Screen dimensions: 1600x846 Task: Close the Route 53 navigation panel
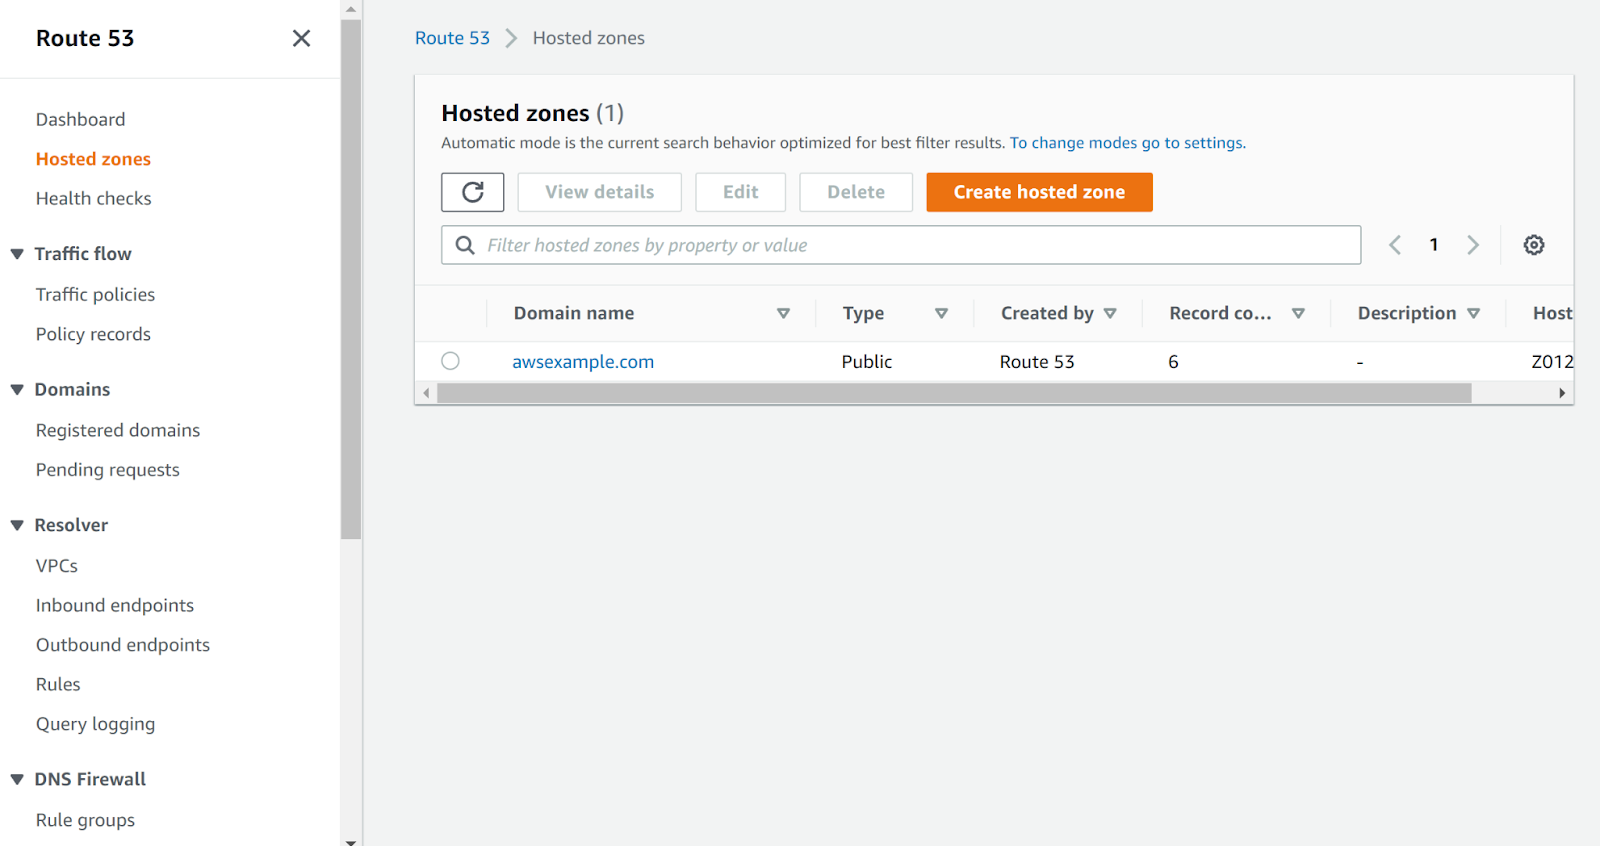pos(301,38)
